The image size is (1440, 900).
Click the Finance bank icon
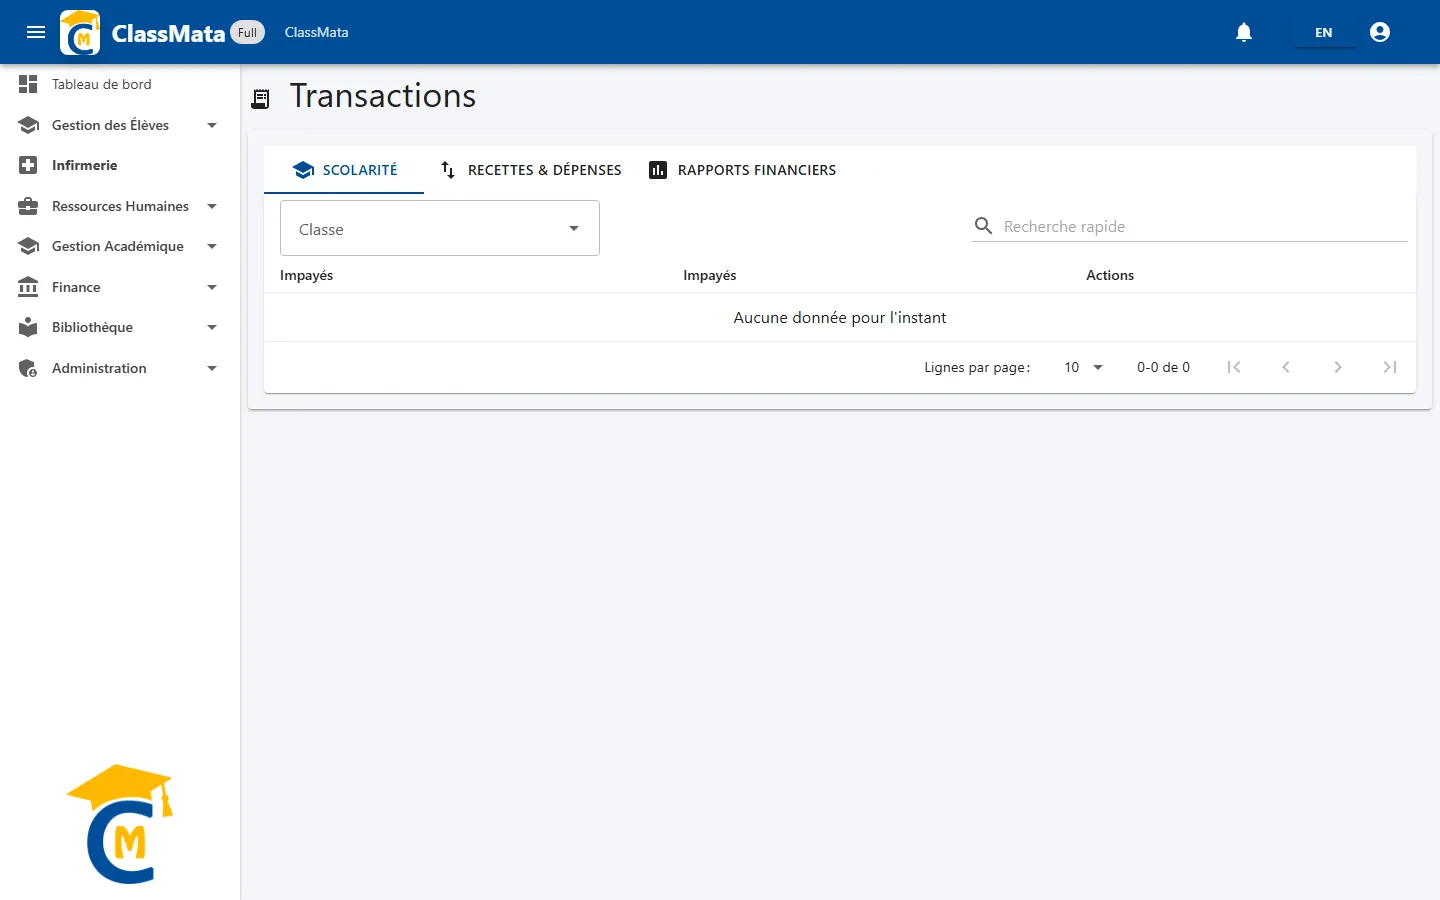pyautogui.click(x=28, y=287)
